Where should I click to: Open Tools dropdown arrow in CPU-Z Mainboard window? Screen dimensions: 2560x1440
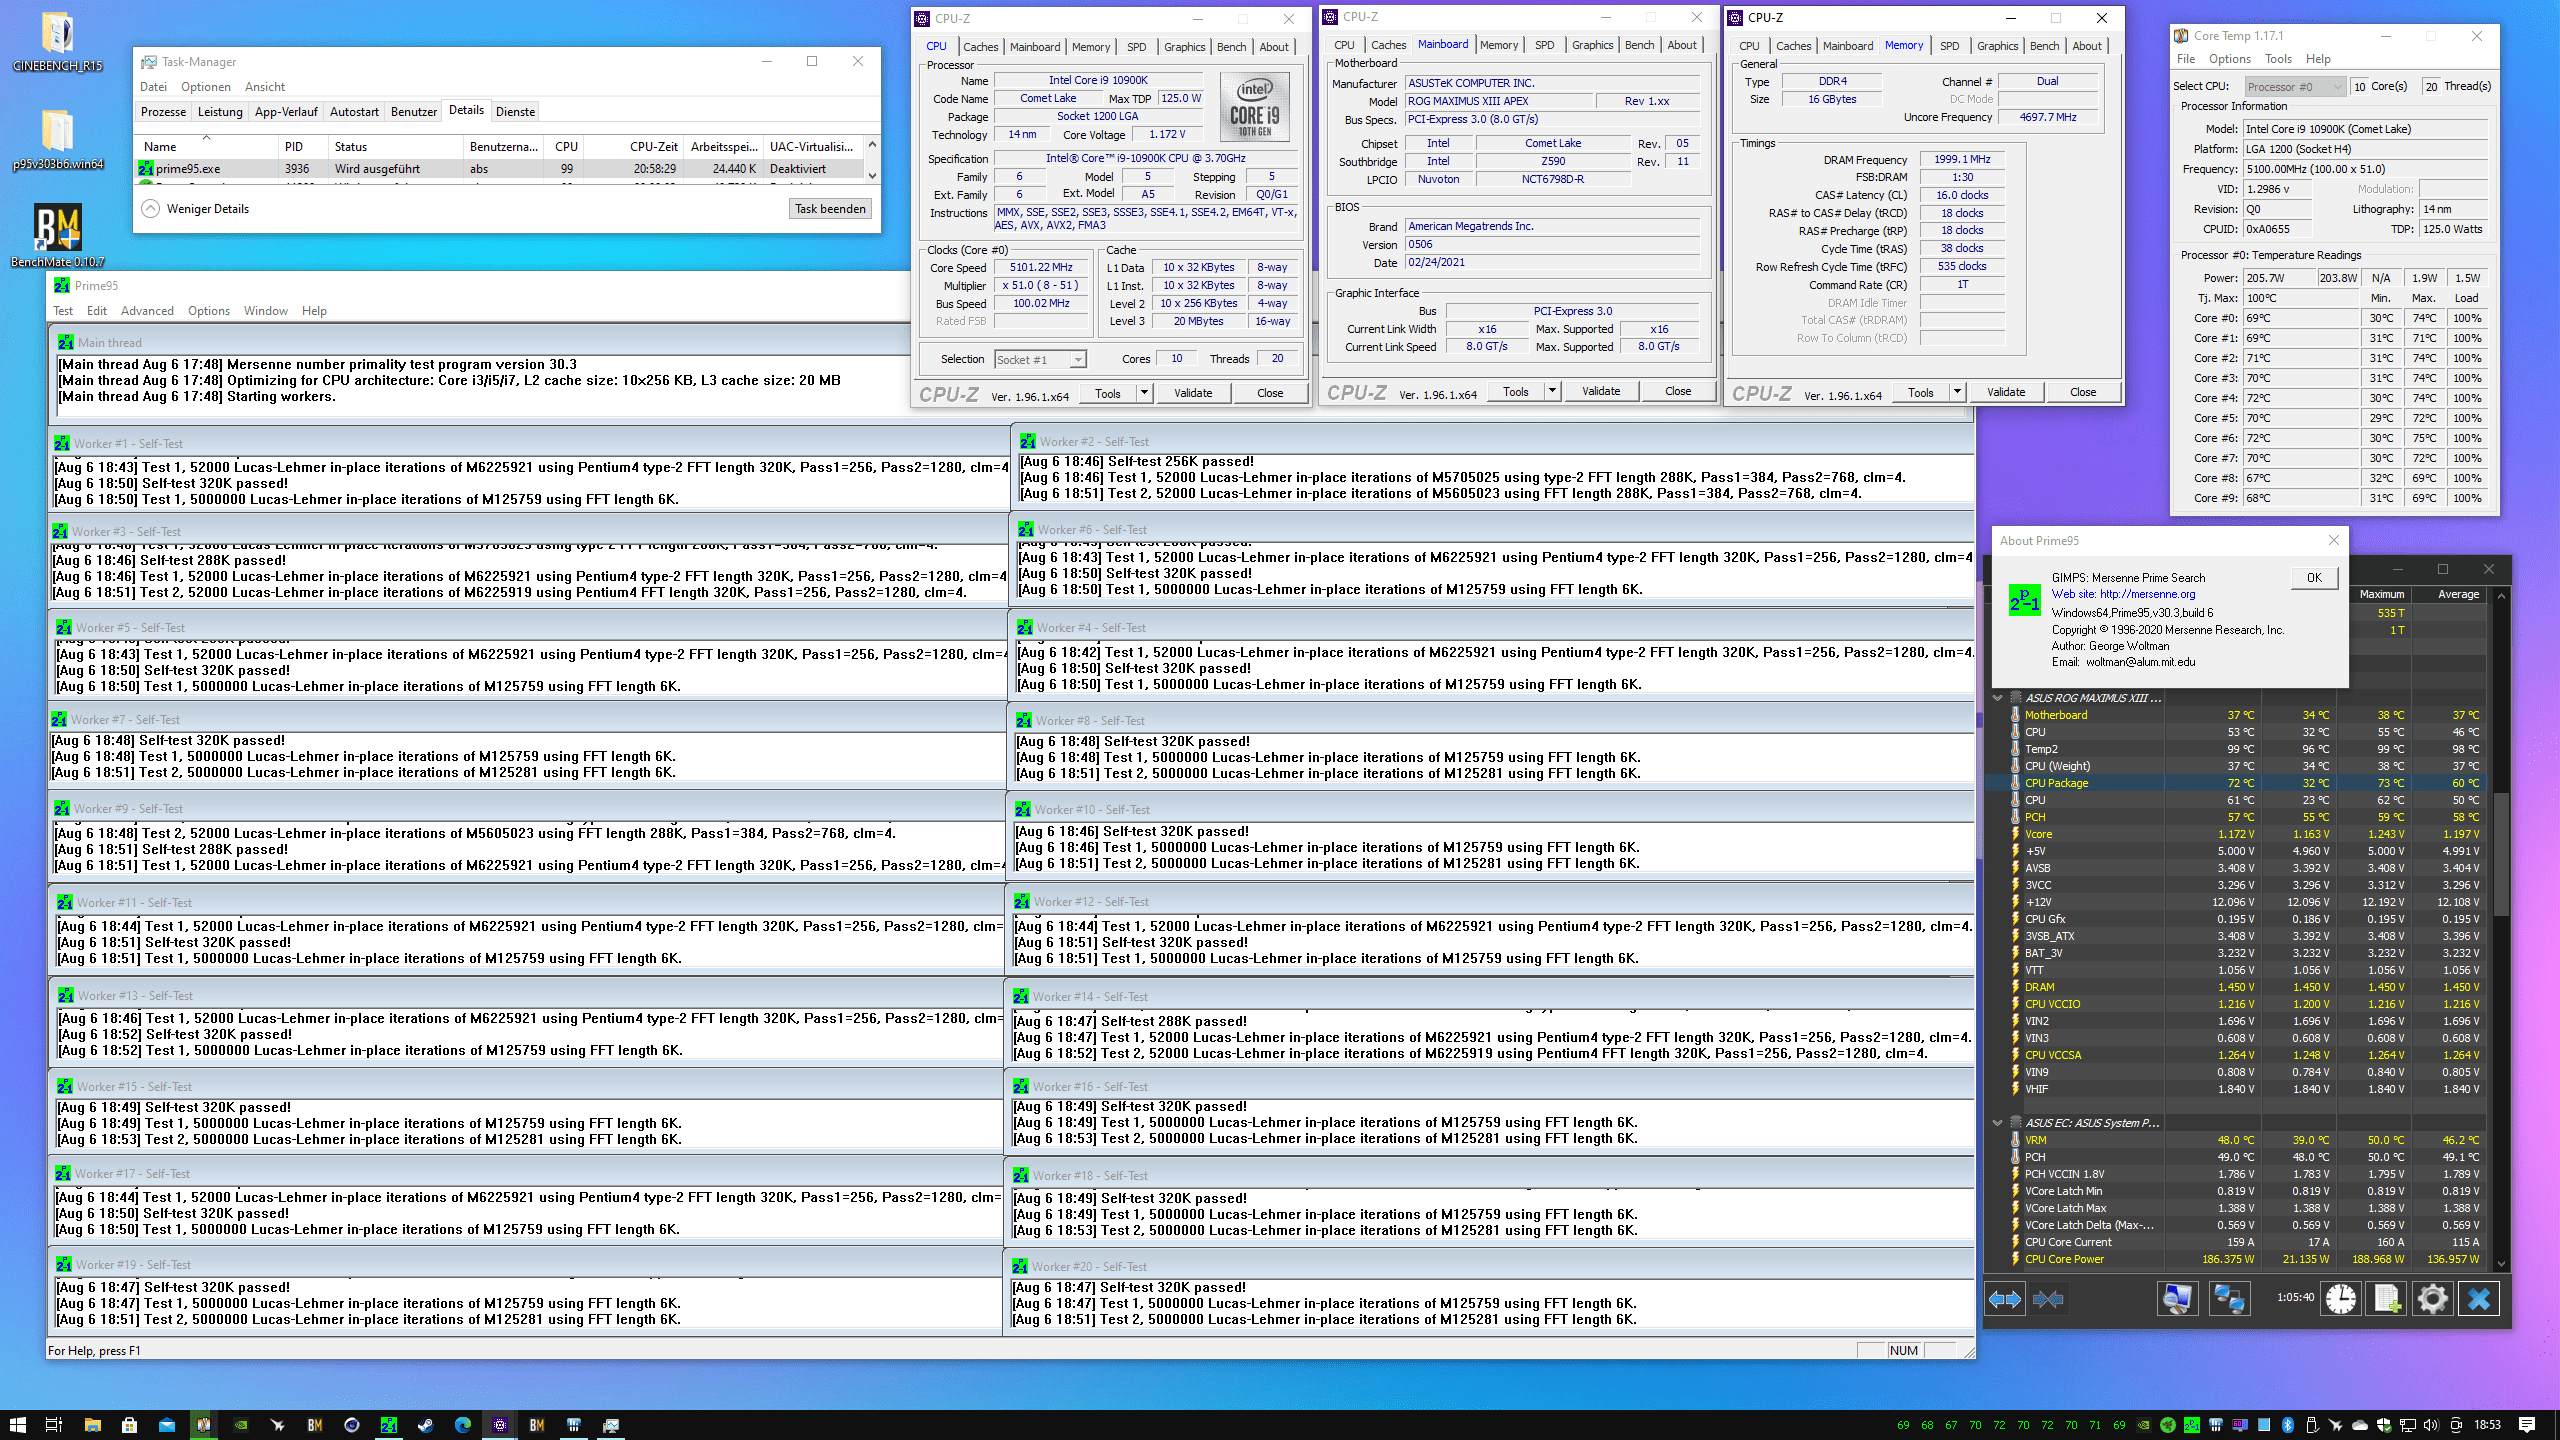pyautogui.click(x=1552, y=392)
